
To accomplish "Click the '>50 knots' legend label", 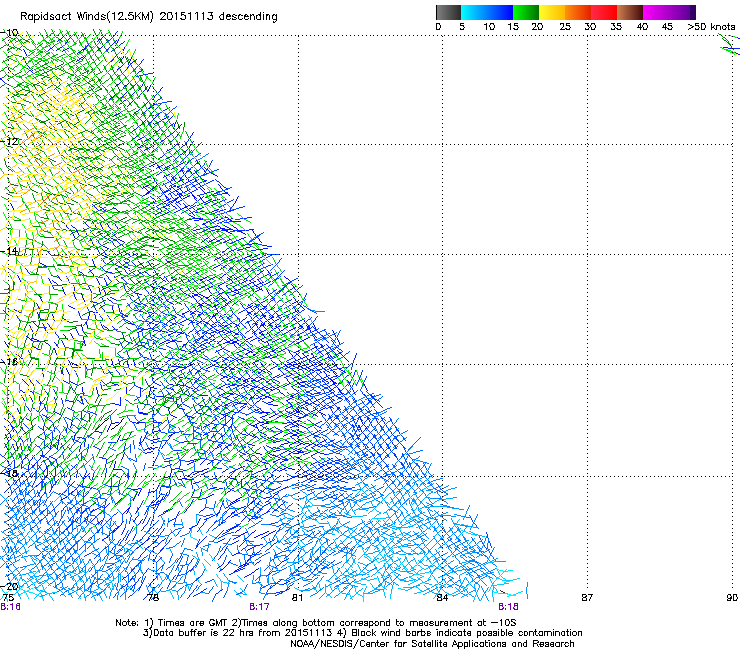I will point(711,27).
